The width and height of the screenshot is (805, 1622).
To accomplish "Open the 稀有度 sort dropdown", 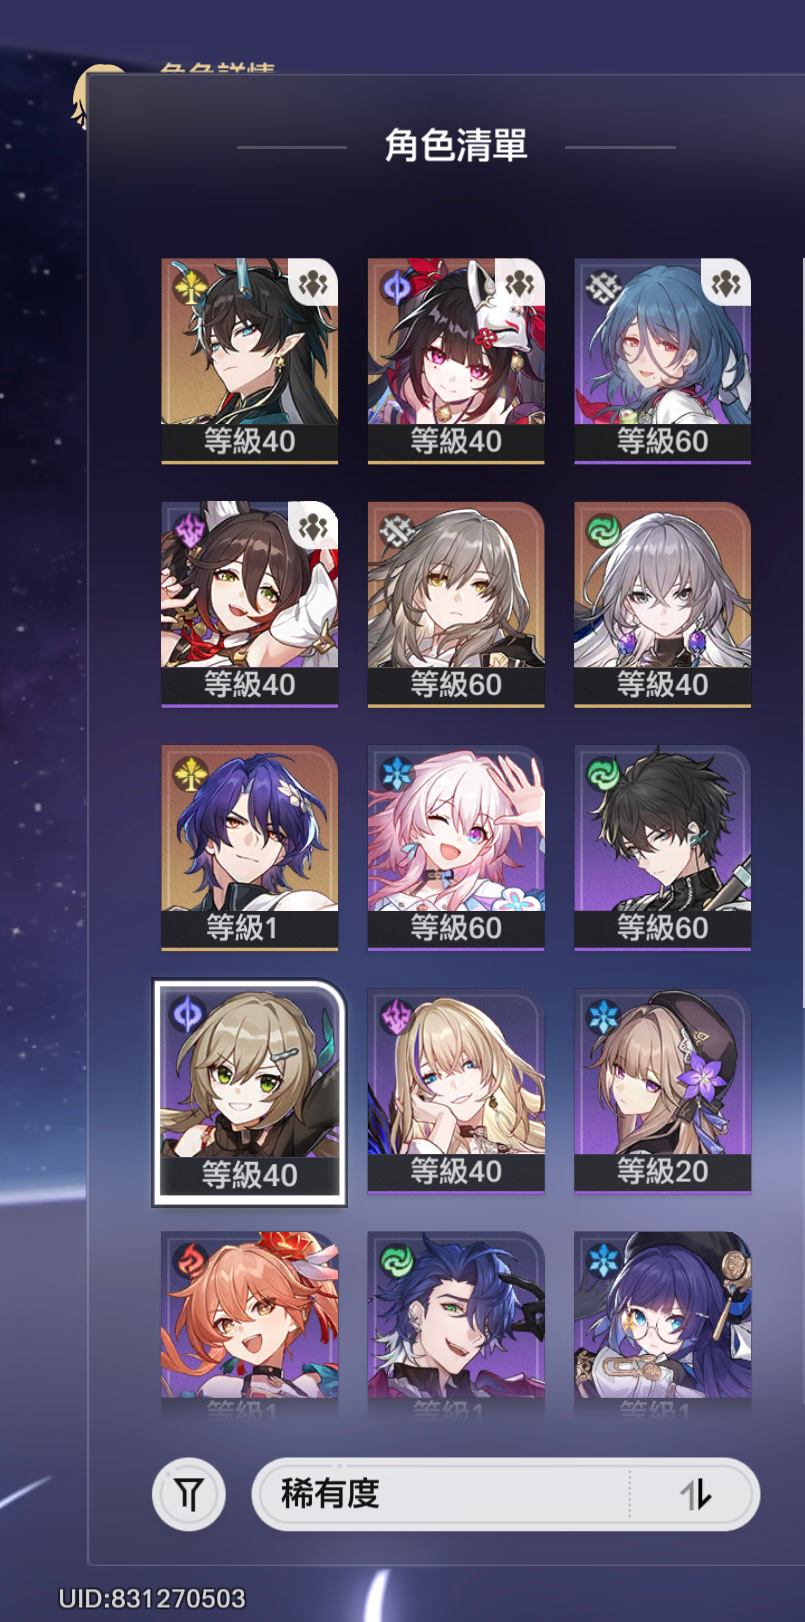I will (505, 1494).
